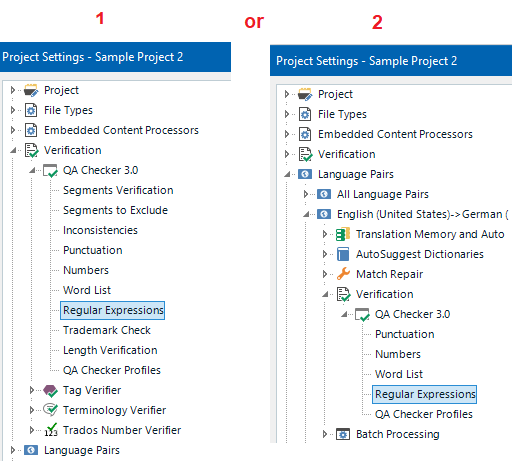This screenshot has height=466, width=513.
Task: Click Match Repair label
Action: click(x=390, y=274)
